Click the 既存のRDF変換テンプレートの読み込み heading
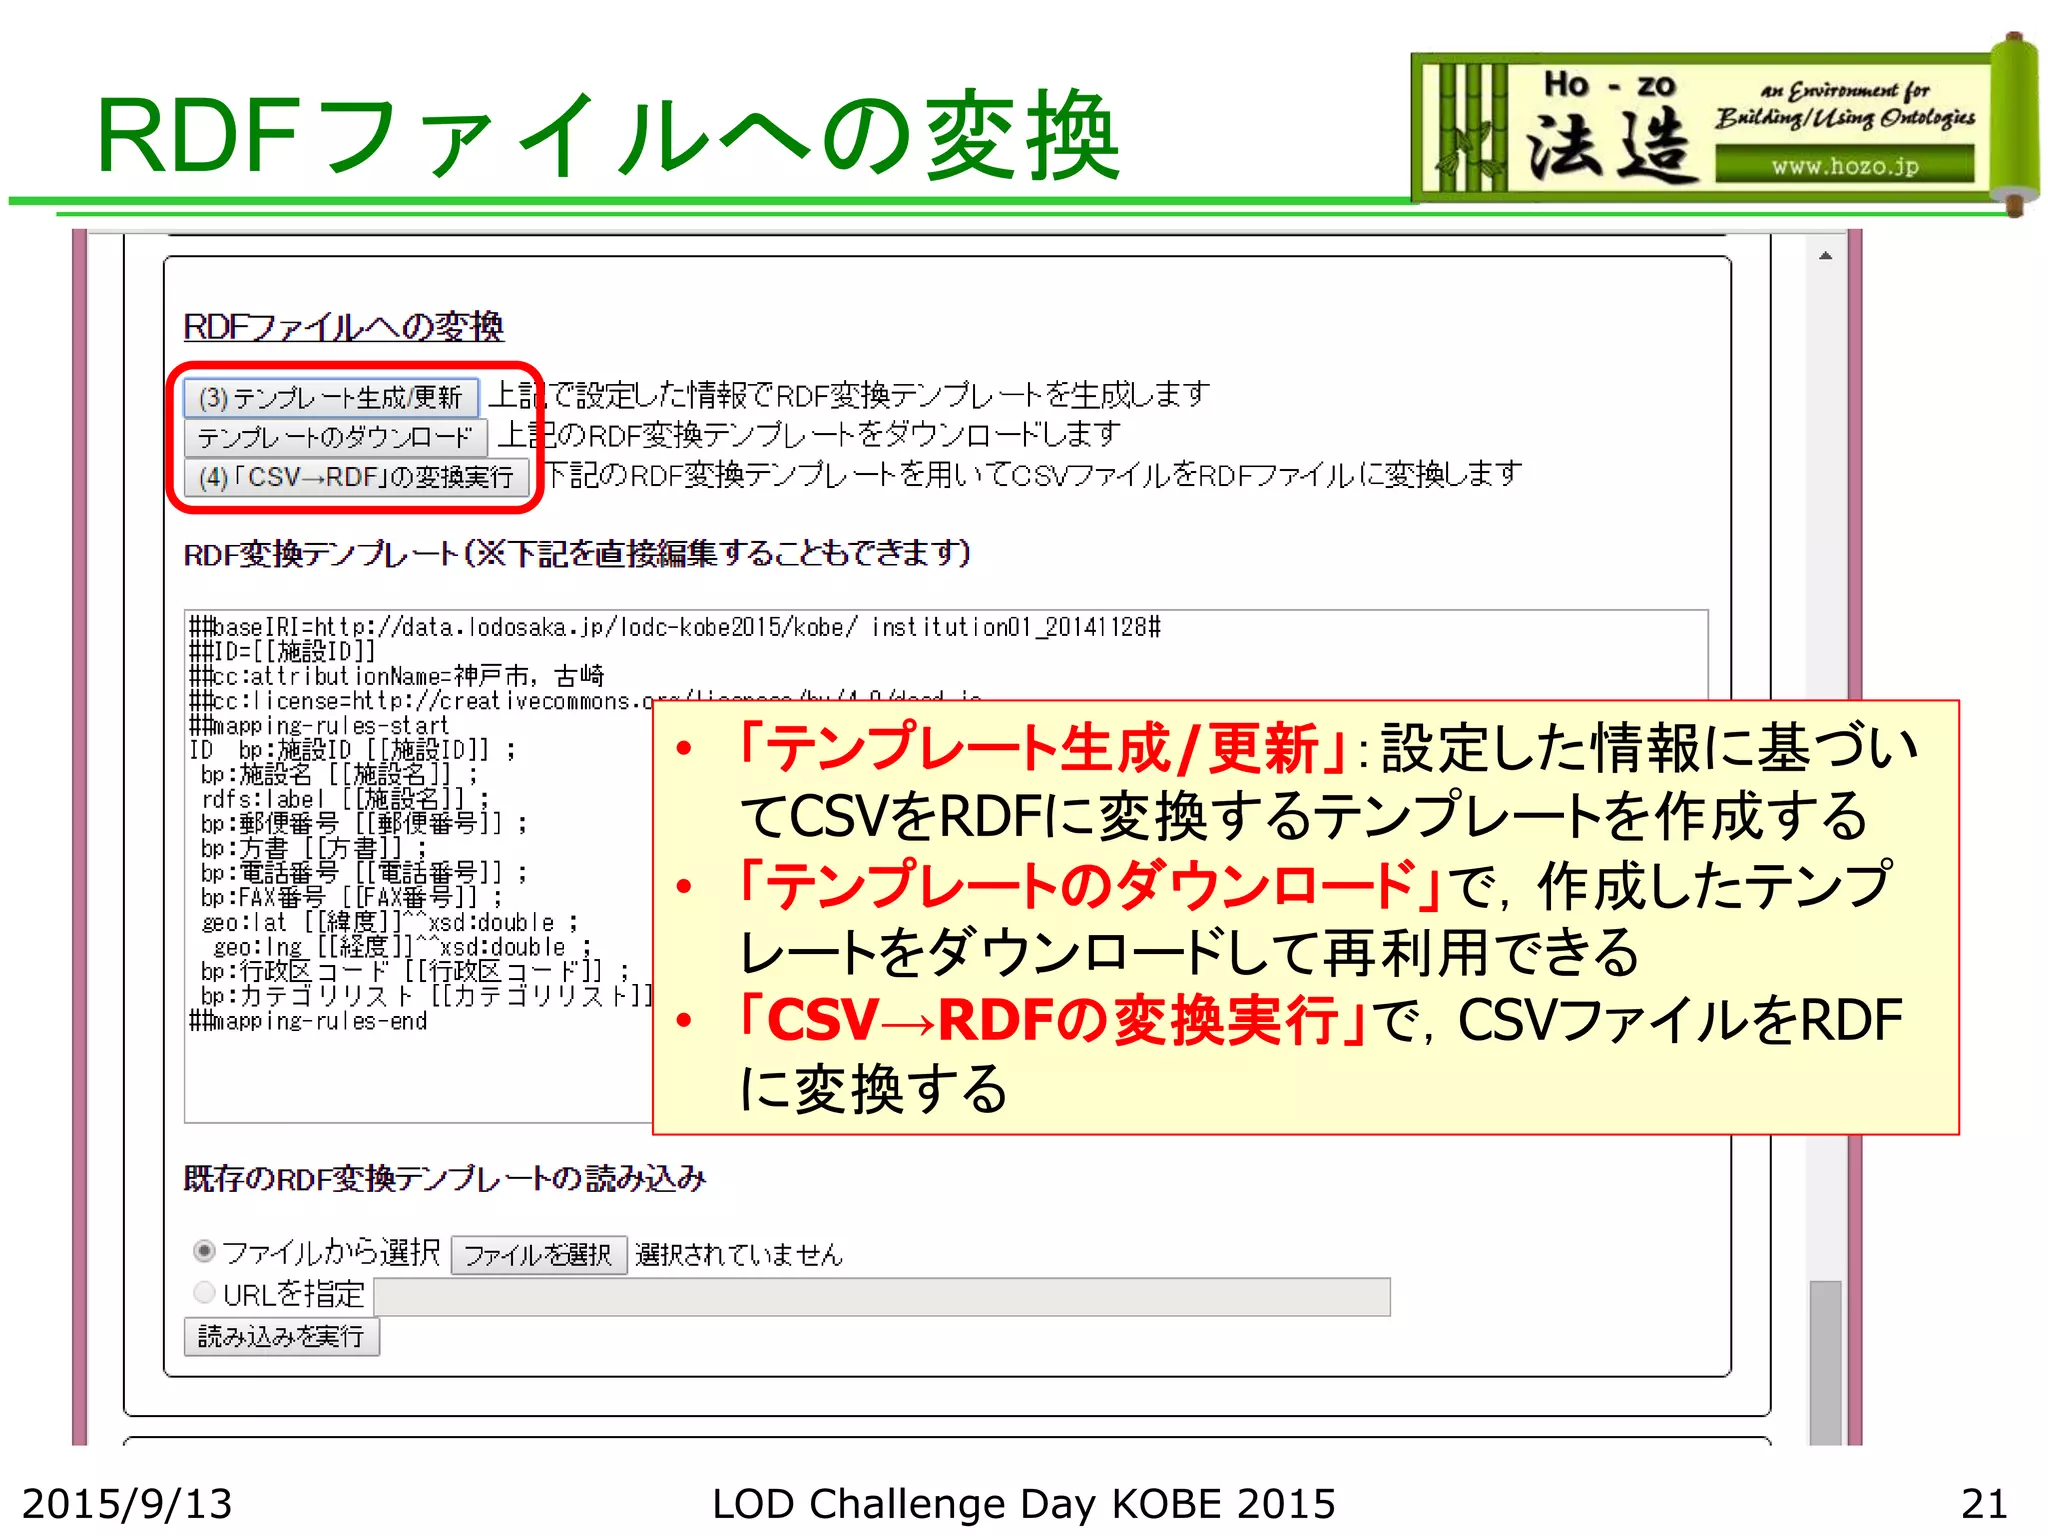Image resolution: width=2048 pixels, height=1536 pixels. (x=445, y=1179)
